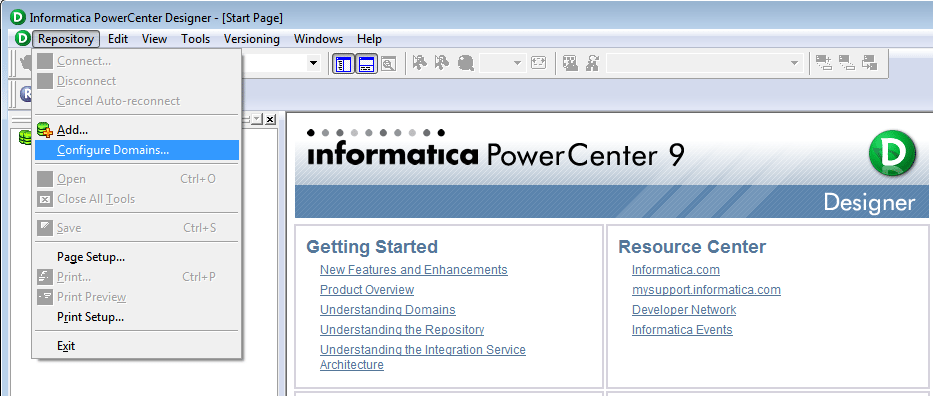Visit the mysupport.informatica.com link
The image size is (933, 396).
click(706, 290)
